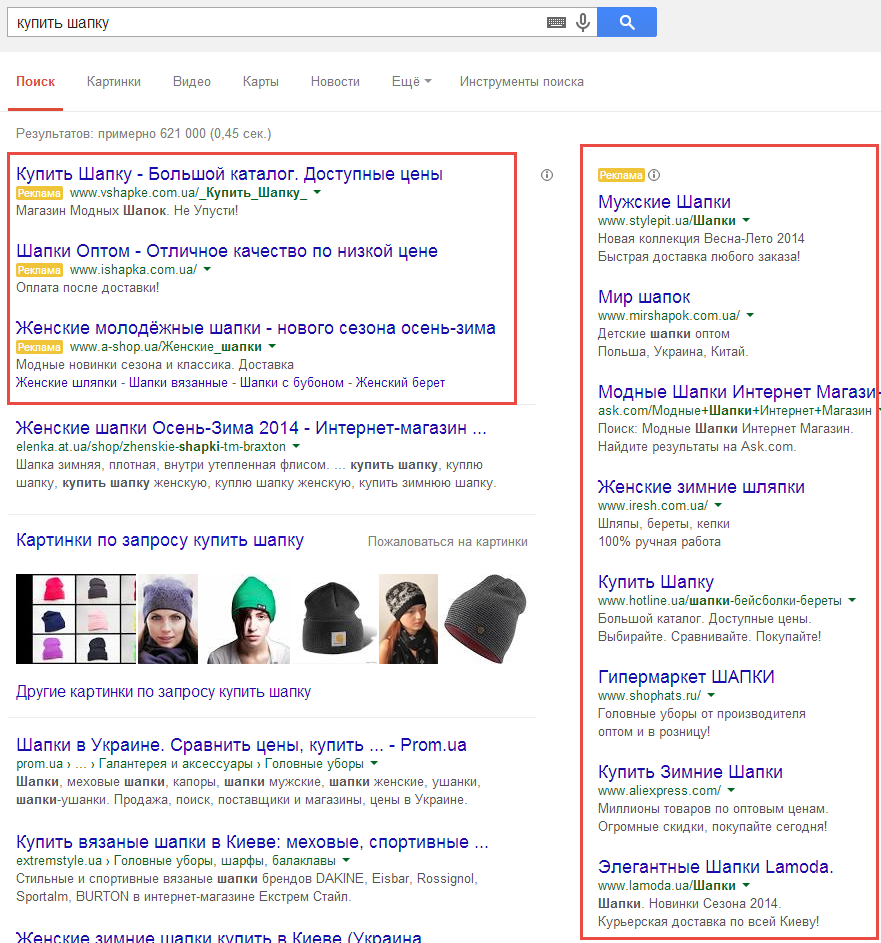The height and width of the screenshot is (943, 881).
Task: Switch to the Видео tab
Action: (x=192, y=82)
